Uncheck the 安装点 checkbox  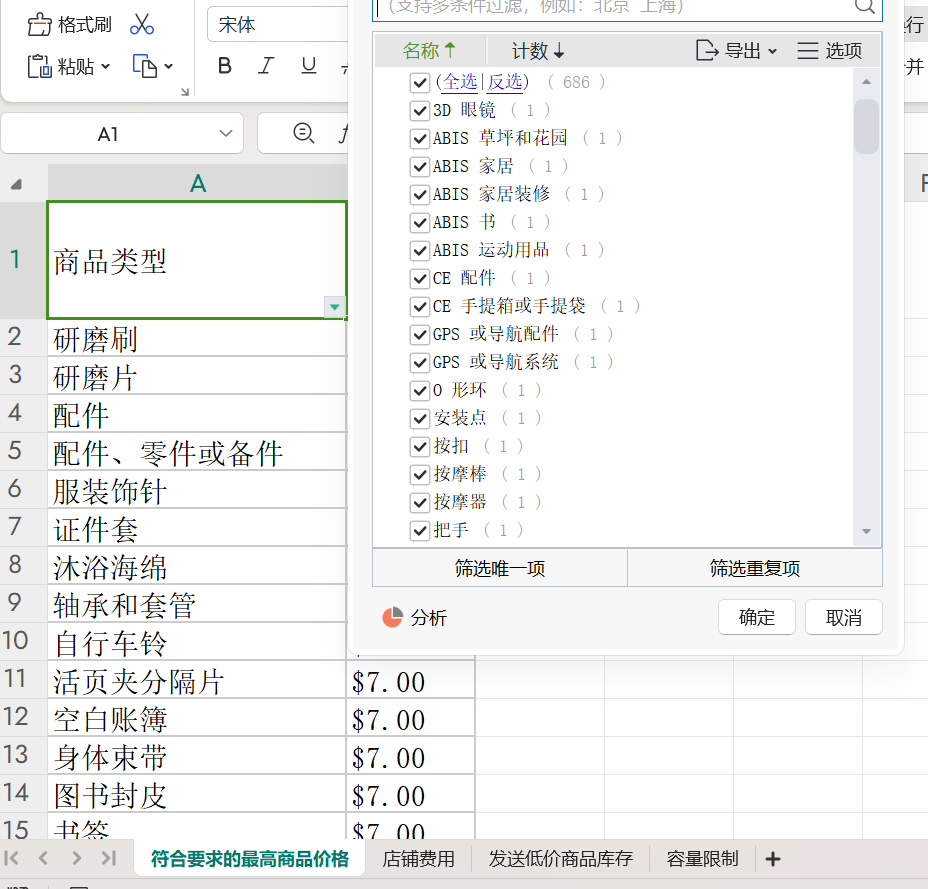click(420, 418)
